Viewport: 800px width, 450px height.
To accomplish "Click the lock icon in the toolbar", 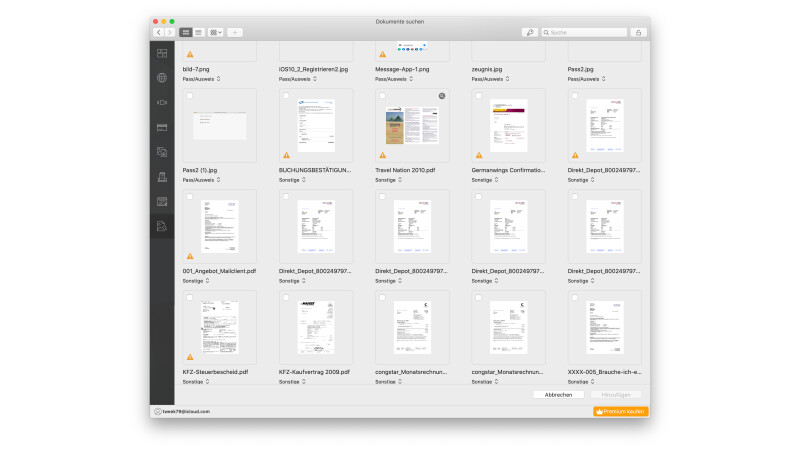I will (638, 32).
